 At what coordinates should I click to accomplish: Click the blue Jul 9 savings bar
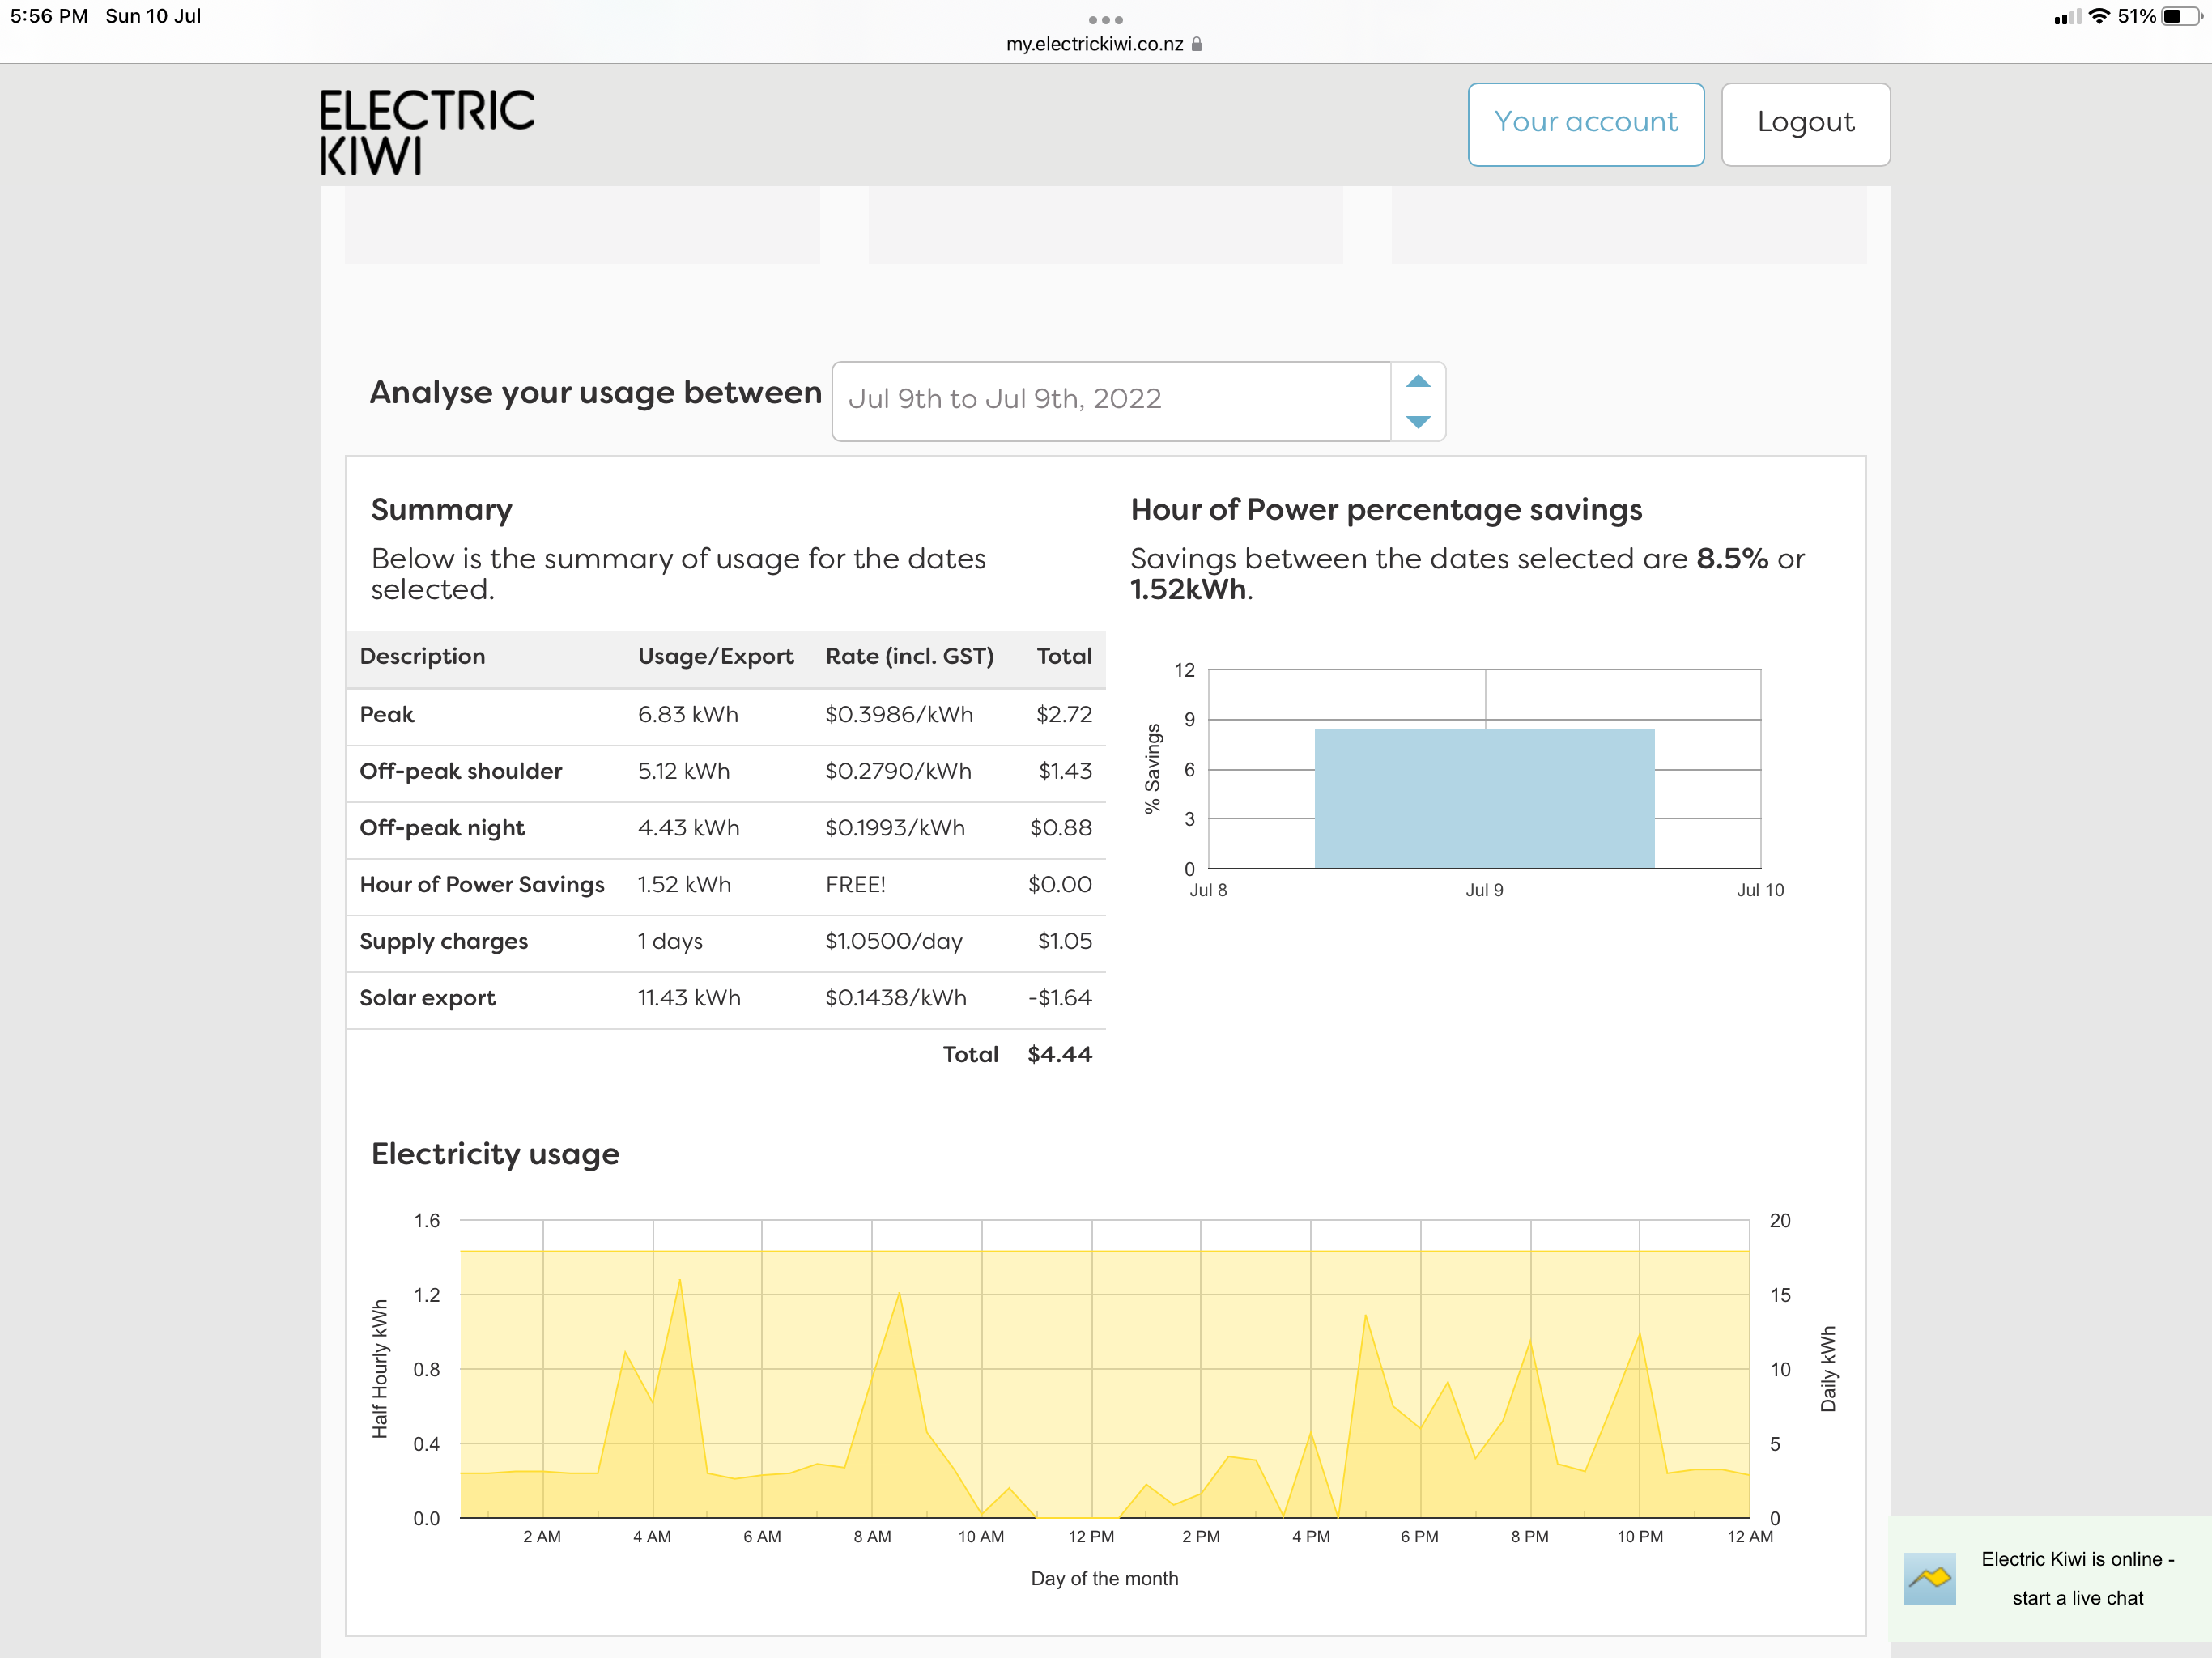pos(1484,798)
